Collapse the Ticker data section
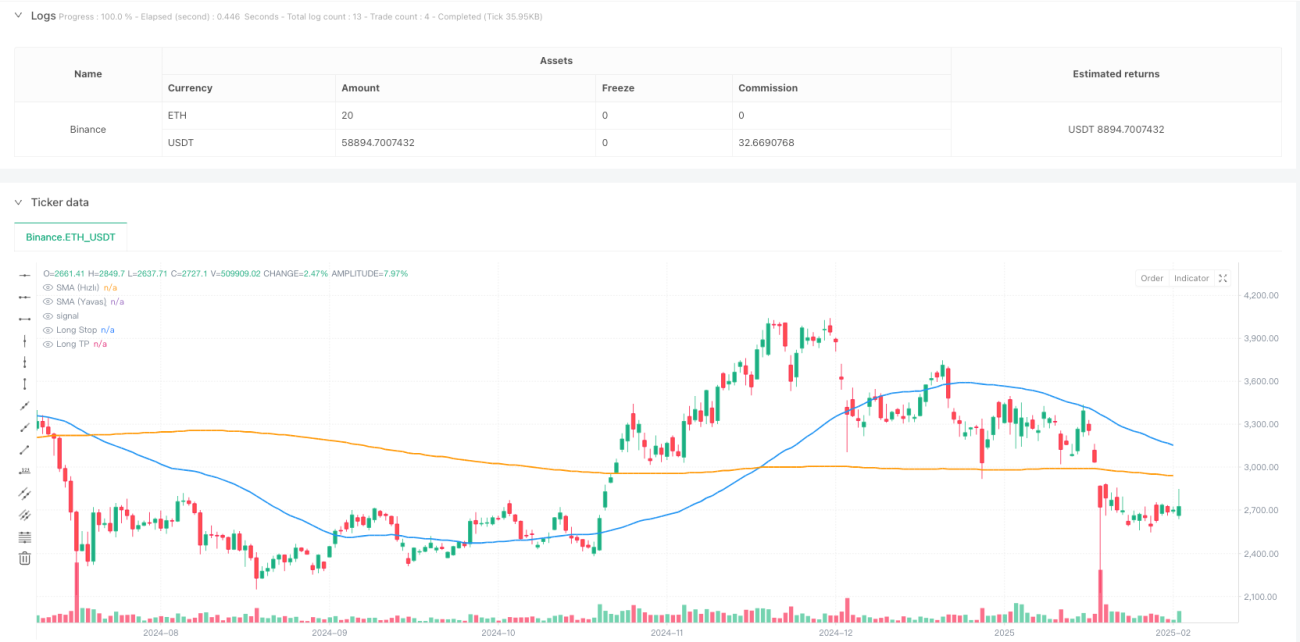 tap(20, 202)
